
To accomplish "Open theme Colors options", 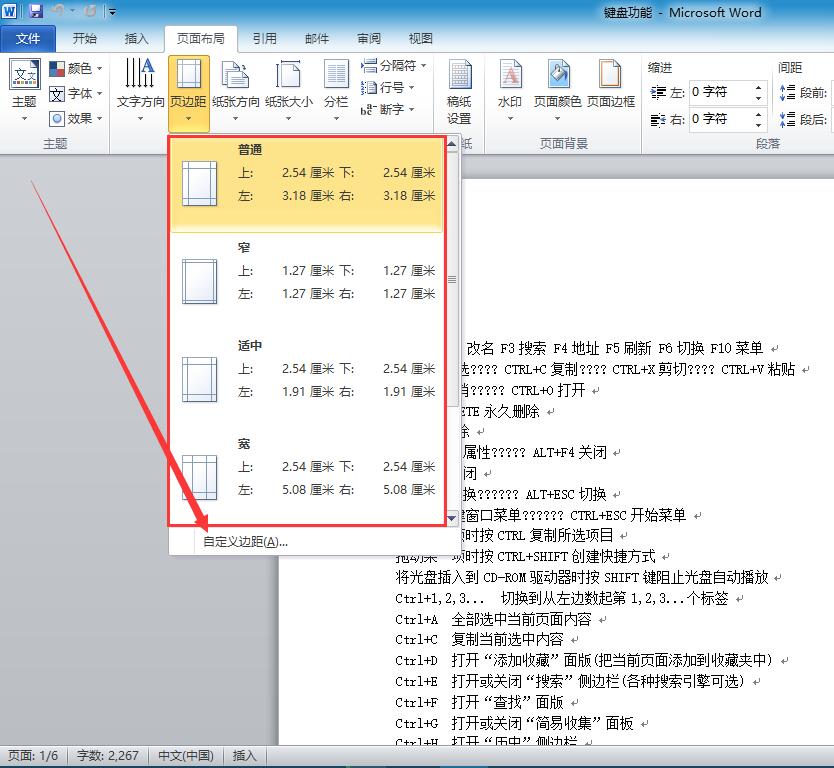I will pos(76,68).
